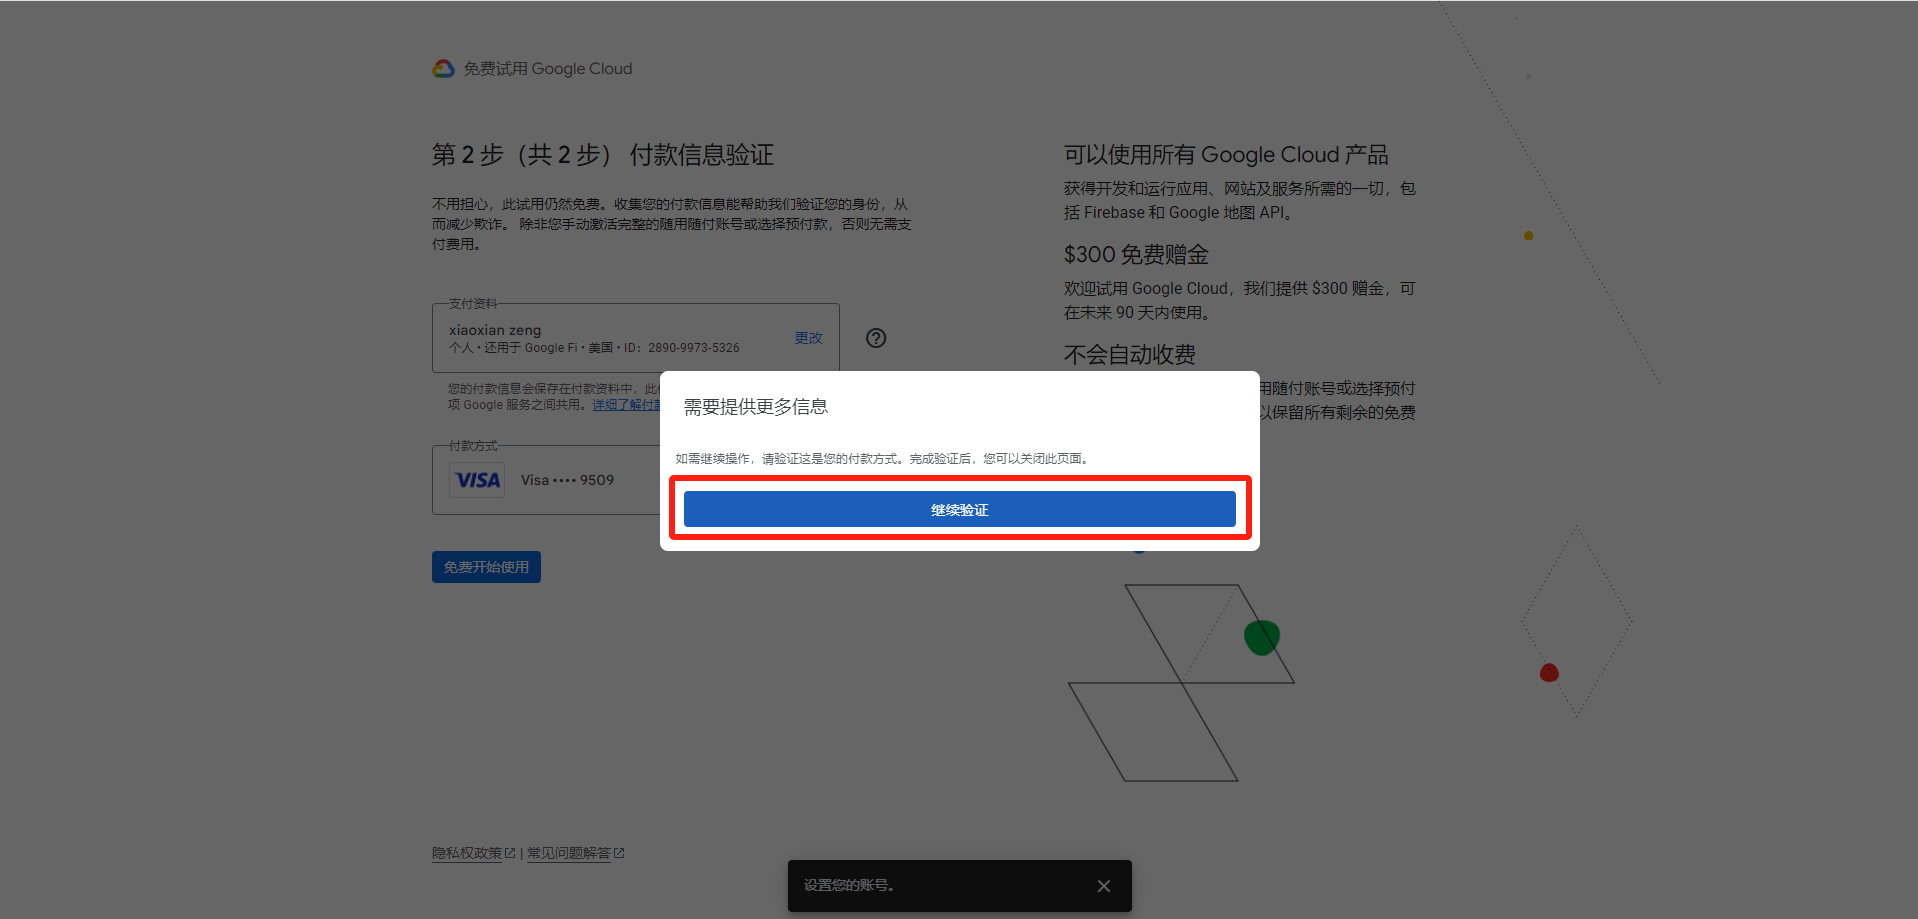Click the 更改 link in payment profile

(808, 338)
